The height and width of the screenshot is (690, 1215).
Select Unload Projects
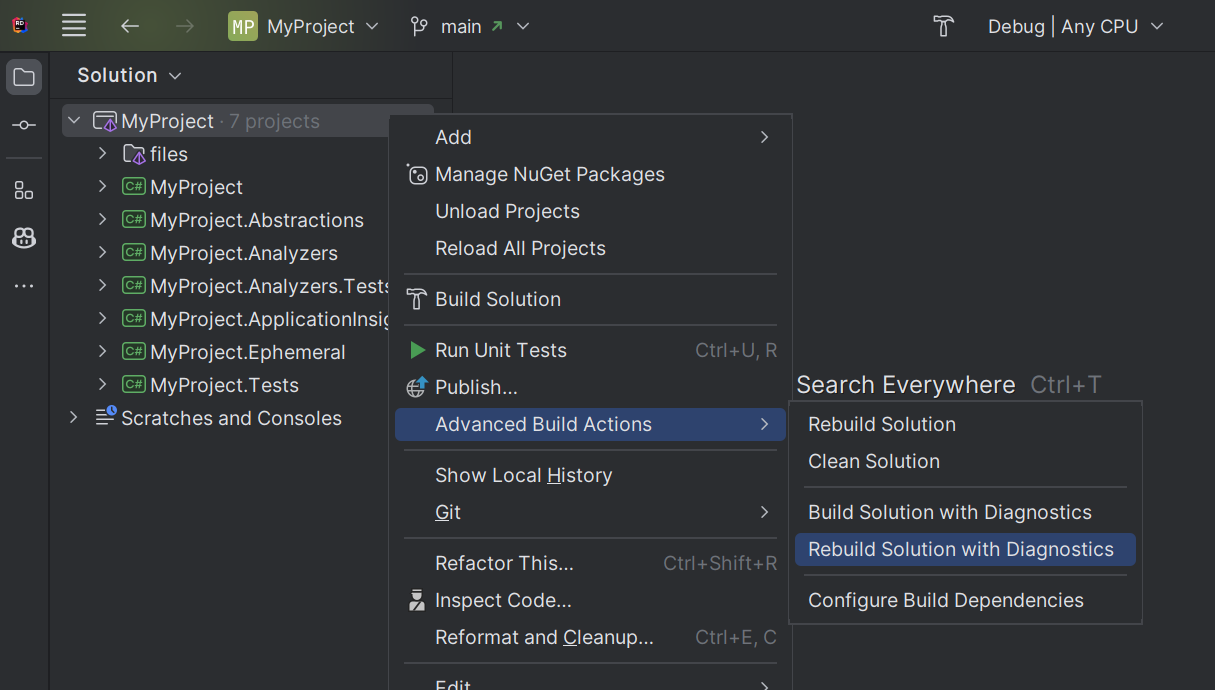coord(590,211)
